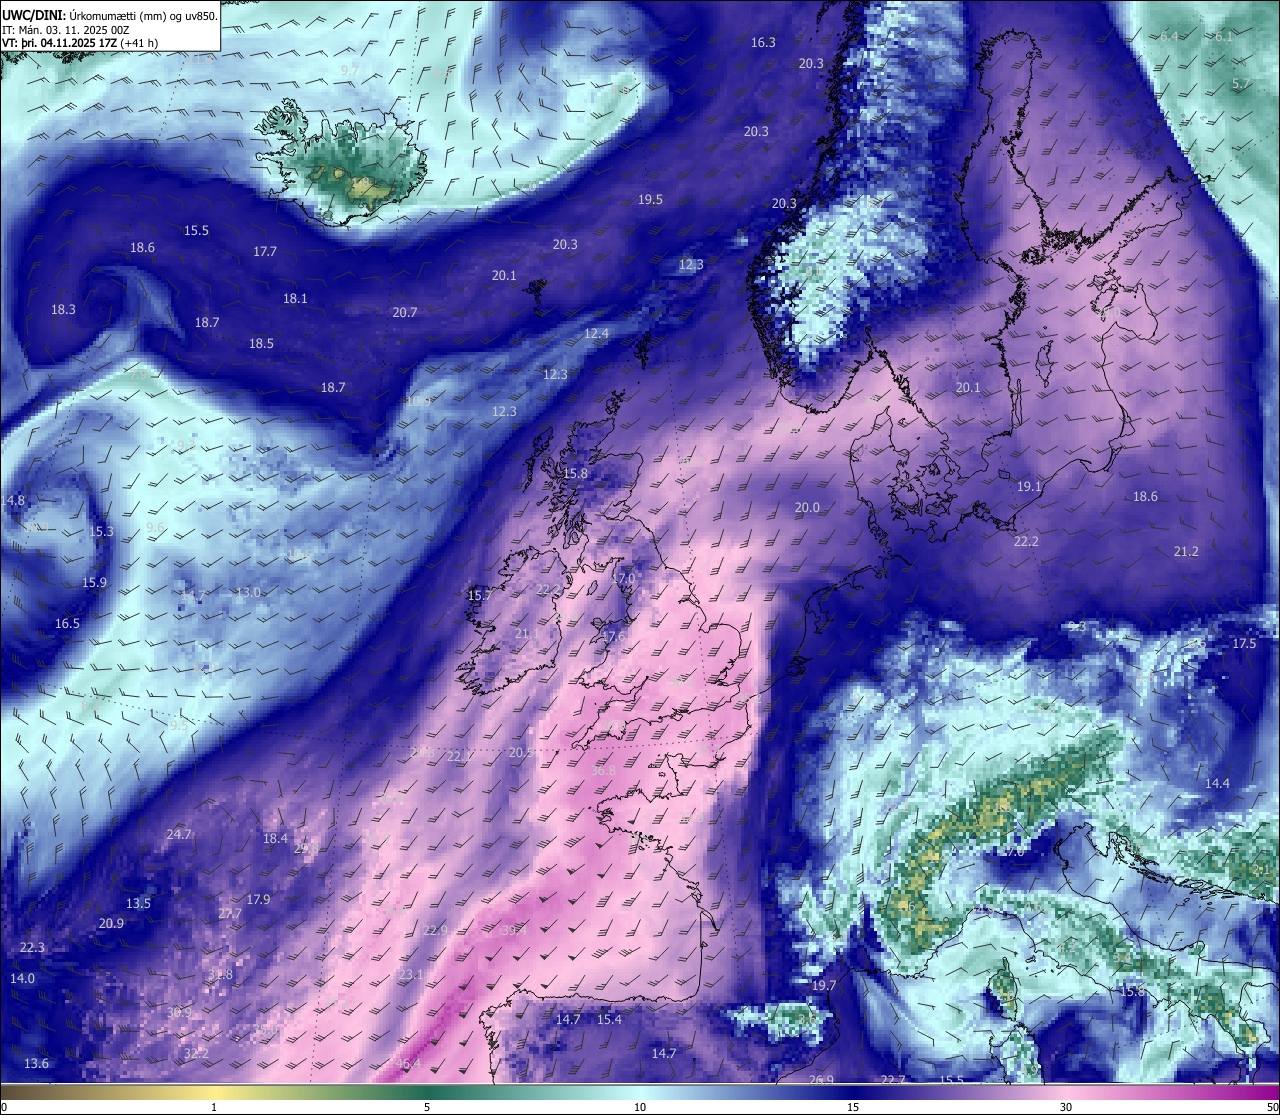Click the color bar's 50 tick label

click(1272, 1107)
